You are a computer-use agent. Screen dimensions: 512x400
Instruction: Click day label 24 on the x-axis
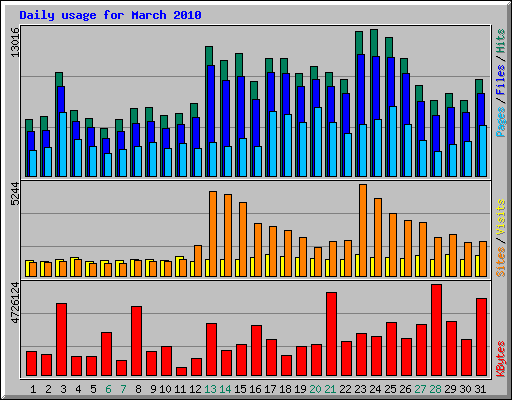pyautogui.click(x=375, y=389)
